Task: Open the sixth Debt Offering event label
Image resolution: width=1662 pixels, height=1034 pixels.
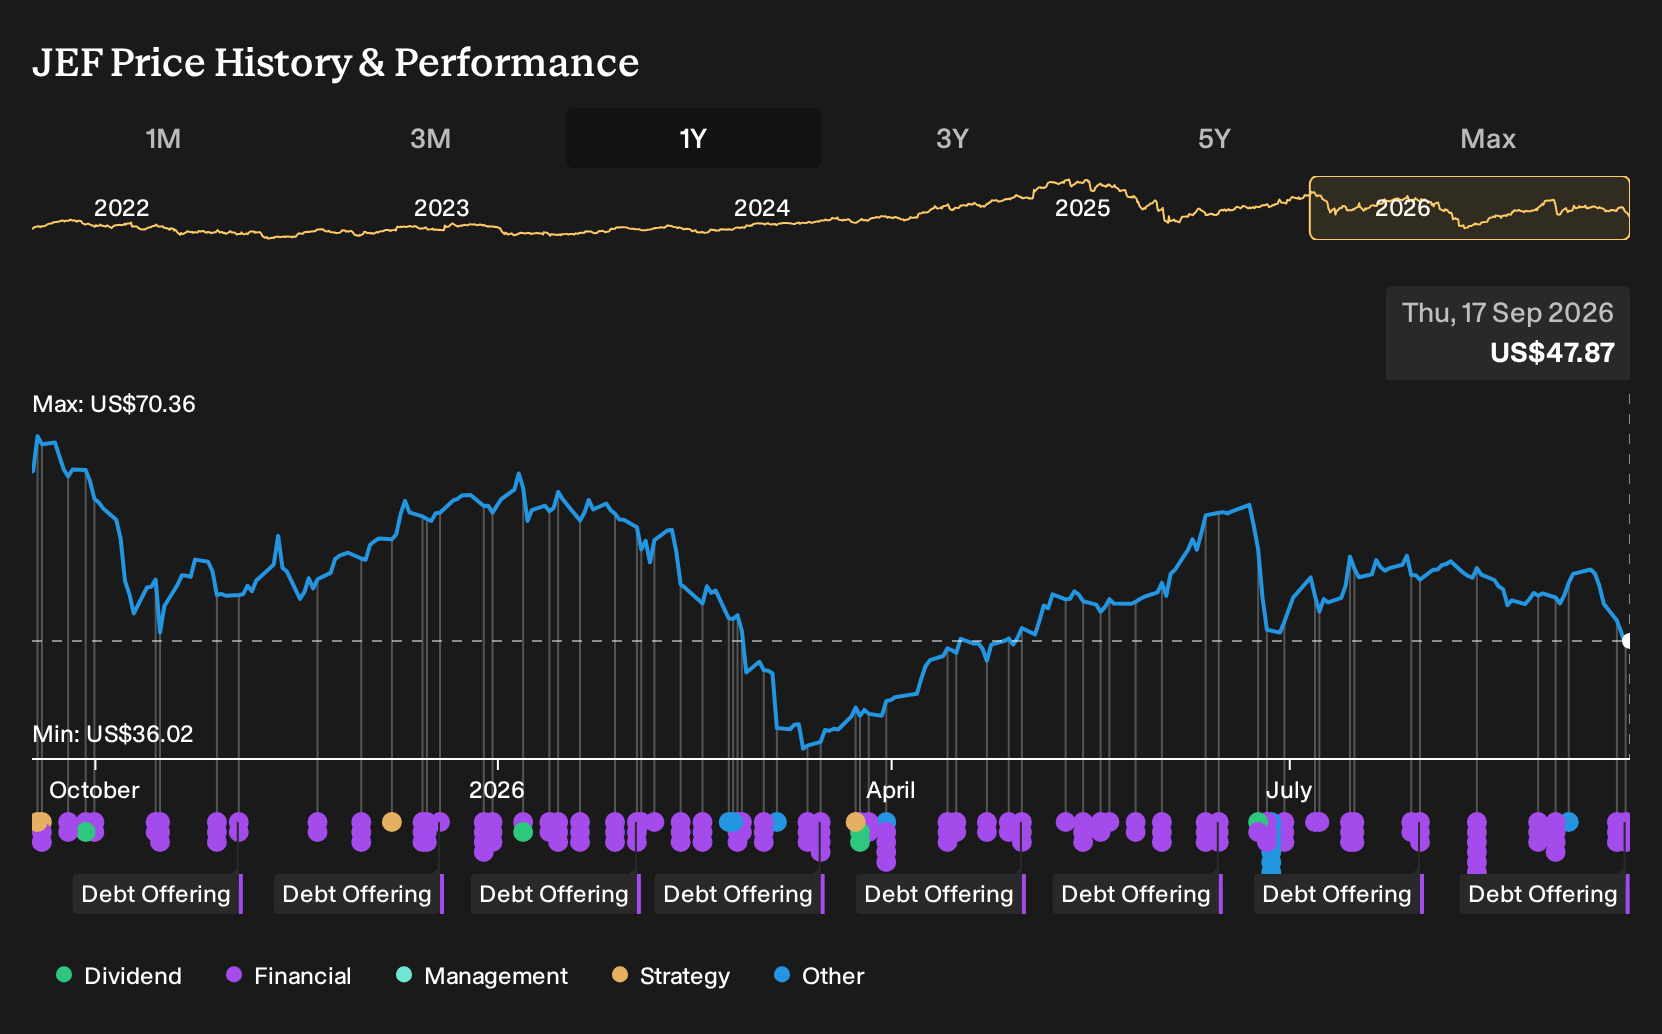Action: pyautogui.click(x=1138, y=894)
